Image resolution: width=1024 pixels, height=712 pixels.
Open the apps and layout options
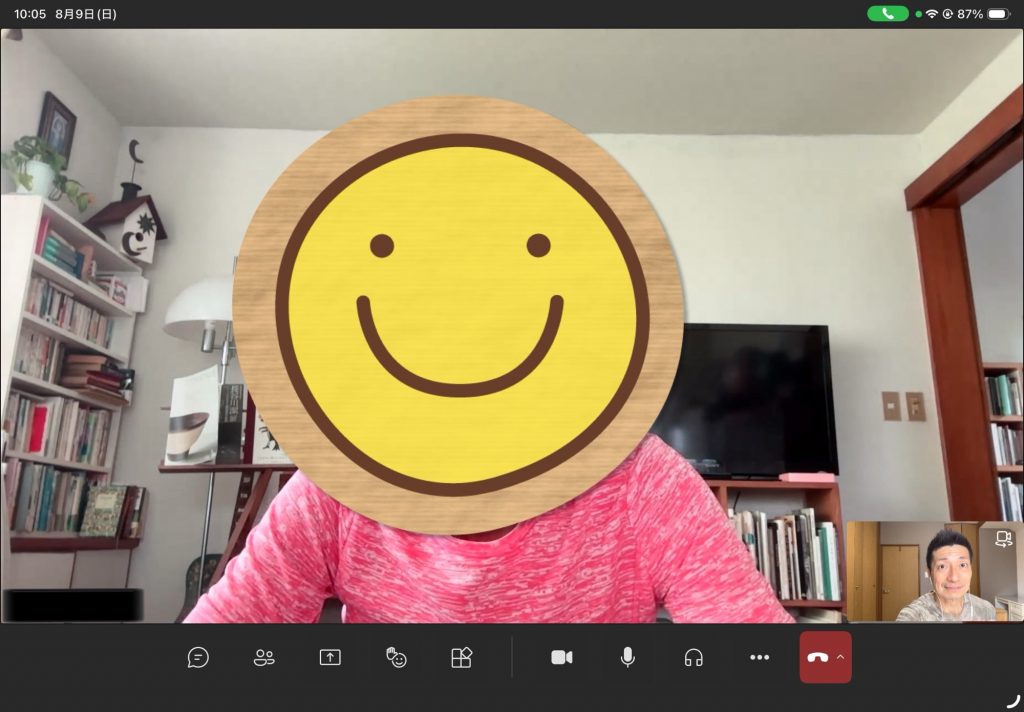[x=462, y=657]
